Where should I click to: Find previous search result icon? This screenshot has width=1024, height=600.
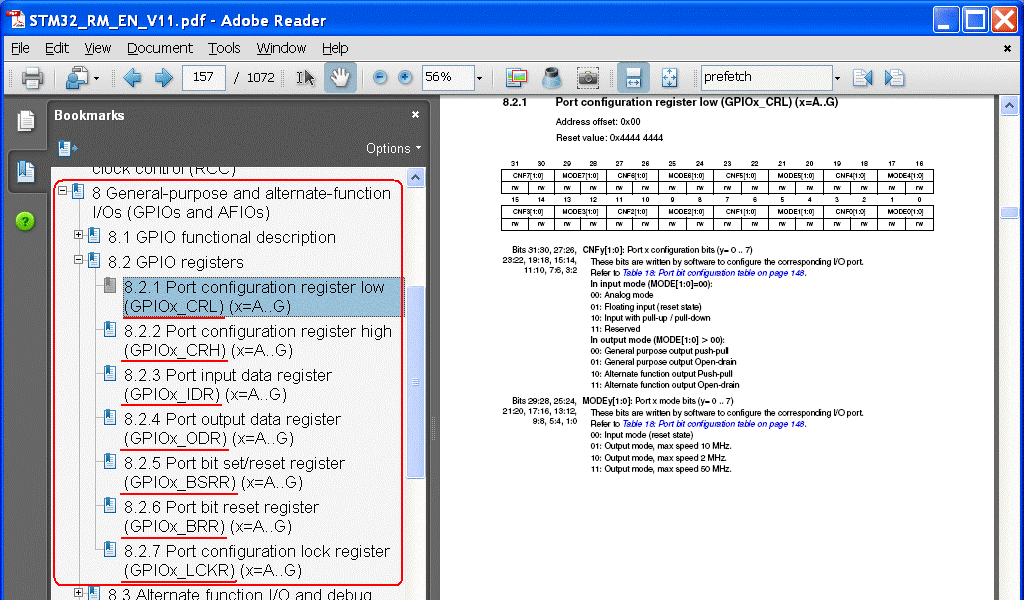click(863, 78)
